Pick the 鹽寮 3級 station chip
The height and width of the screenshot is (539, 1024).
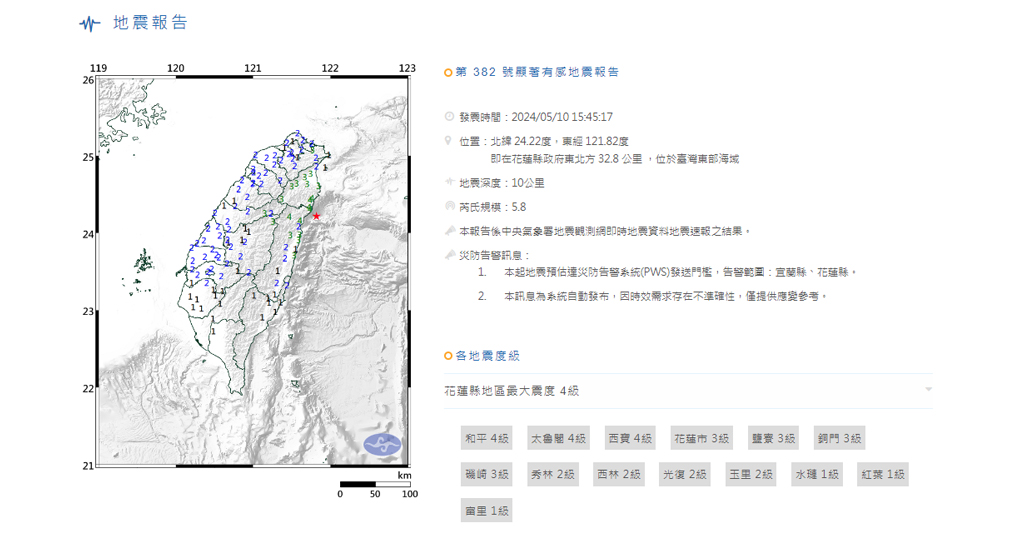click(774, 438)
